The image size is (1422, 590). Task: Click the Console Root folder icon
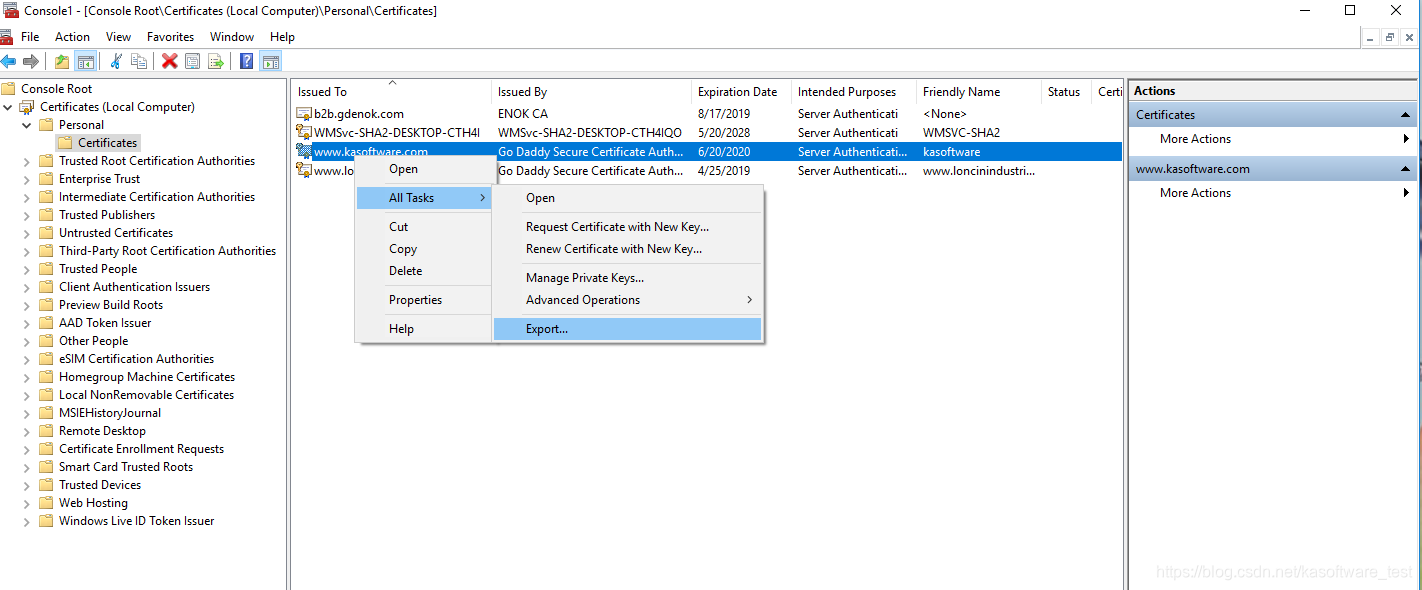click(x=9, y=89)
